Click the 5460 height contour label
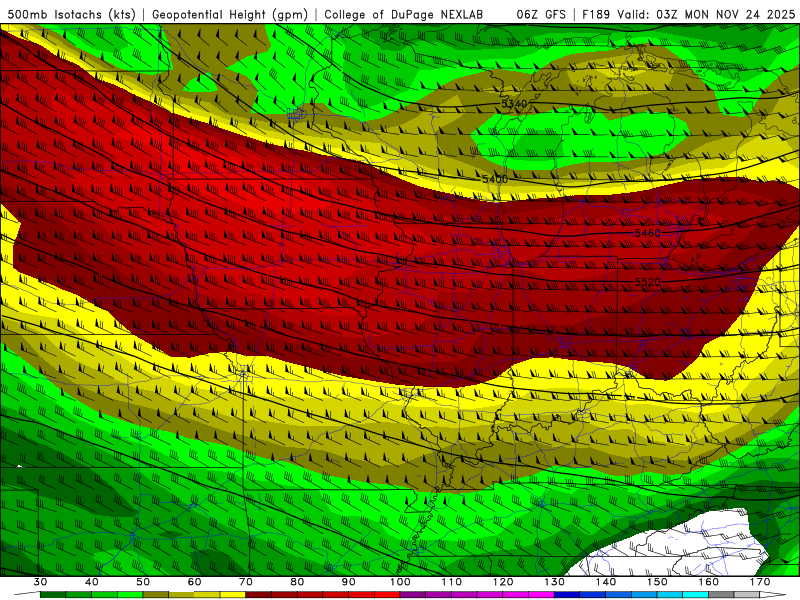Screen dimensions: 800x600 point(647,233)
